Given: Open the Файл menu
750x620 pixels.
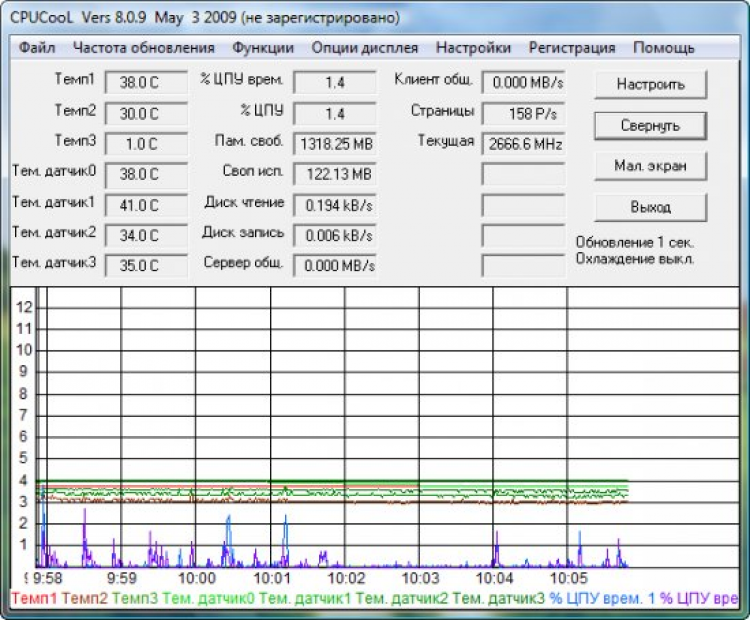Looking at the screenshot, I should [x=36, y=47].
